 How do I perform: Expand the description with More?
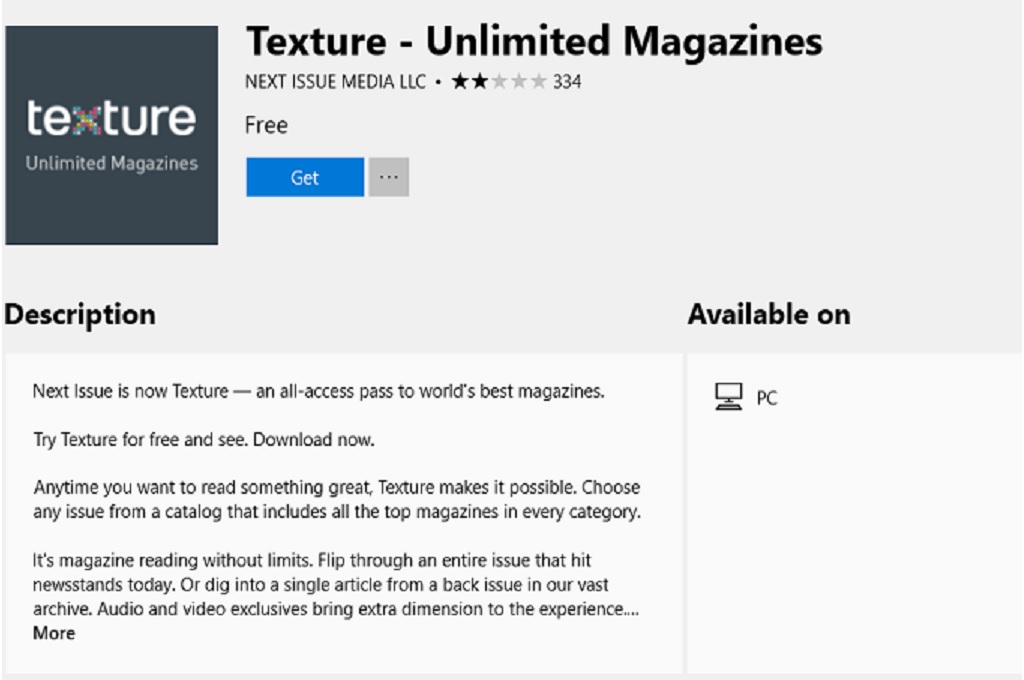coord(54,633)
